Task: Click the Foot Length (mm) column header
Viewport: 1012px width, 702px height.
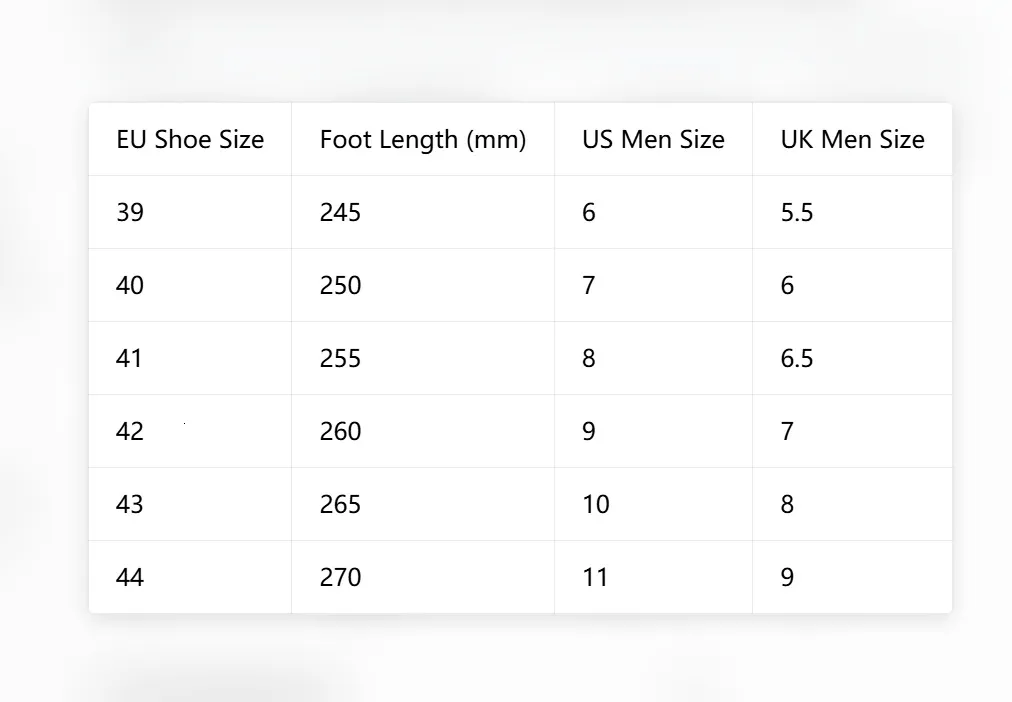Action: pyautogui.click(x=423, y=139)
